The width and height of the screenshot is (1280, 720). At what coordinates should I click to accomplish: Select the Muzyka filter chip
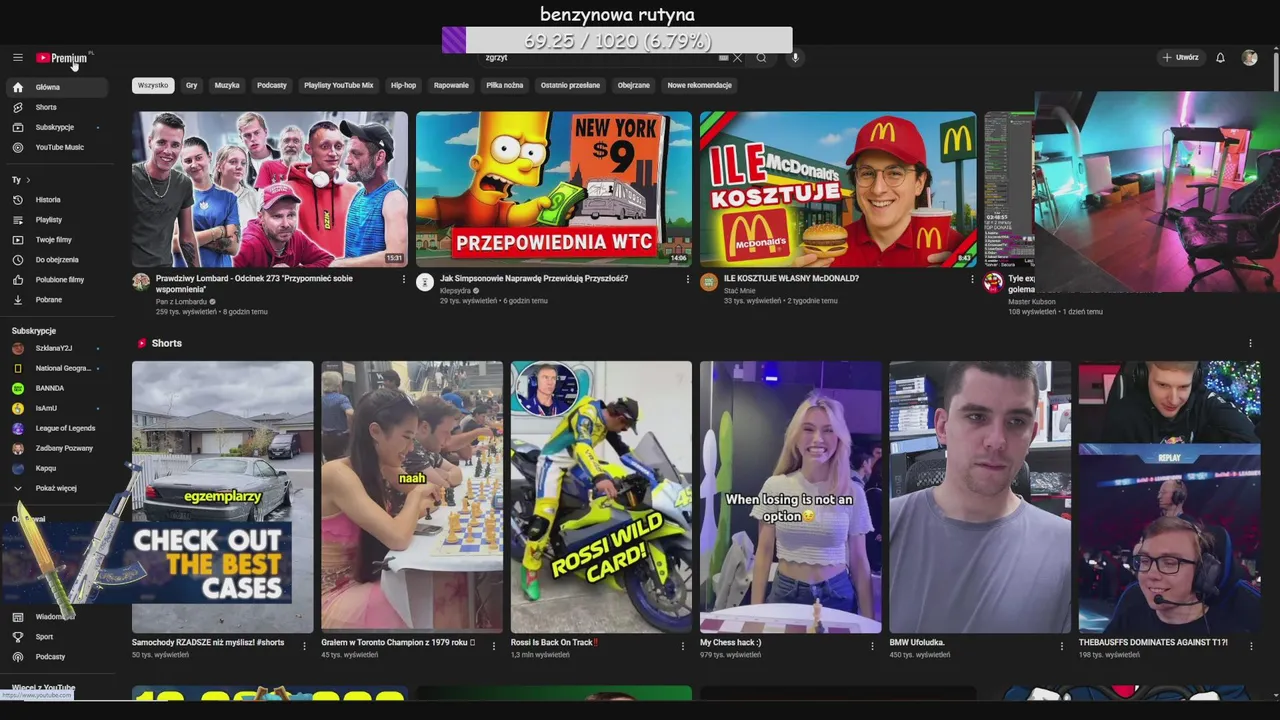click(x=227, y=86)
